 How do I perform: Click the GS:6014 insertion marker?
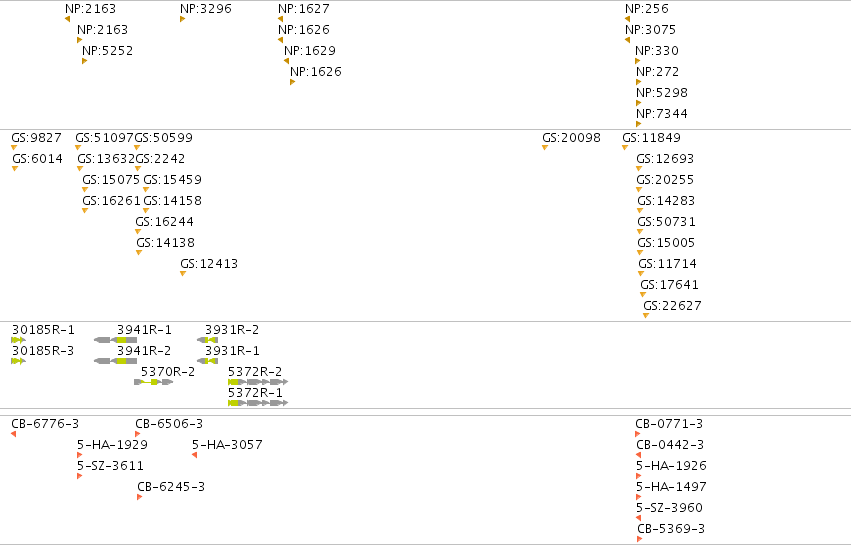point(15,169)
